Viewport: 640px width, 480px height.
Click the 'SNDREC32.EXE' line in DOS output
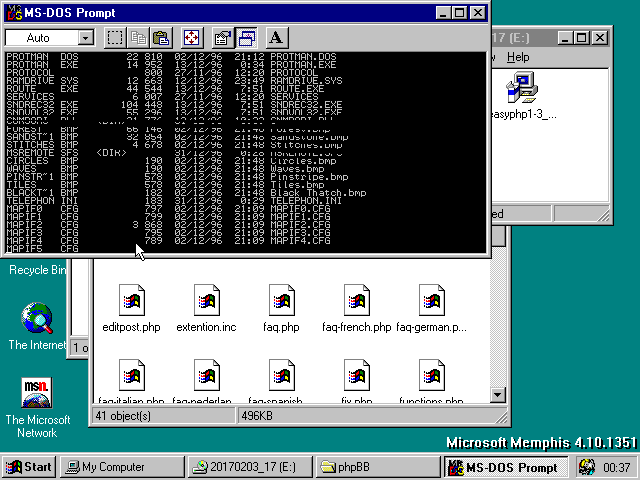174,105
